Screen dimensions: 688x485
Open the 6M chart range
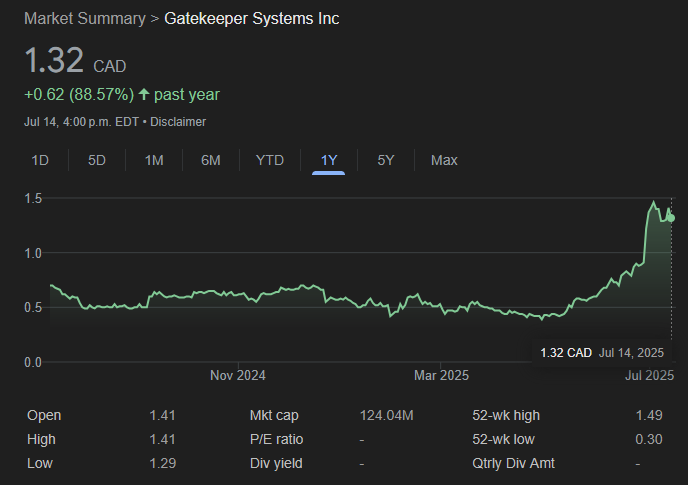(211, 160)
